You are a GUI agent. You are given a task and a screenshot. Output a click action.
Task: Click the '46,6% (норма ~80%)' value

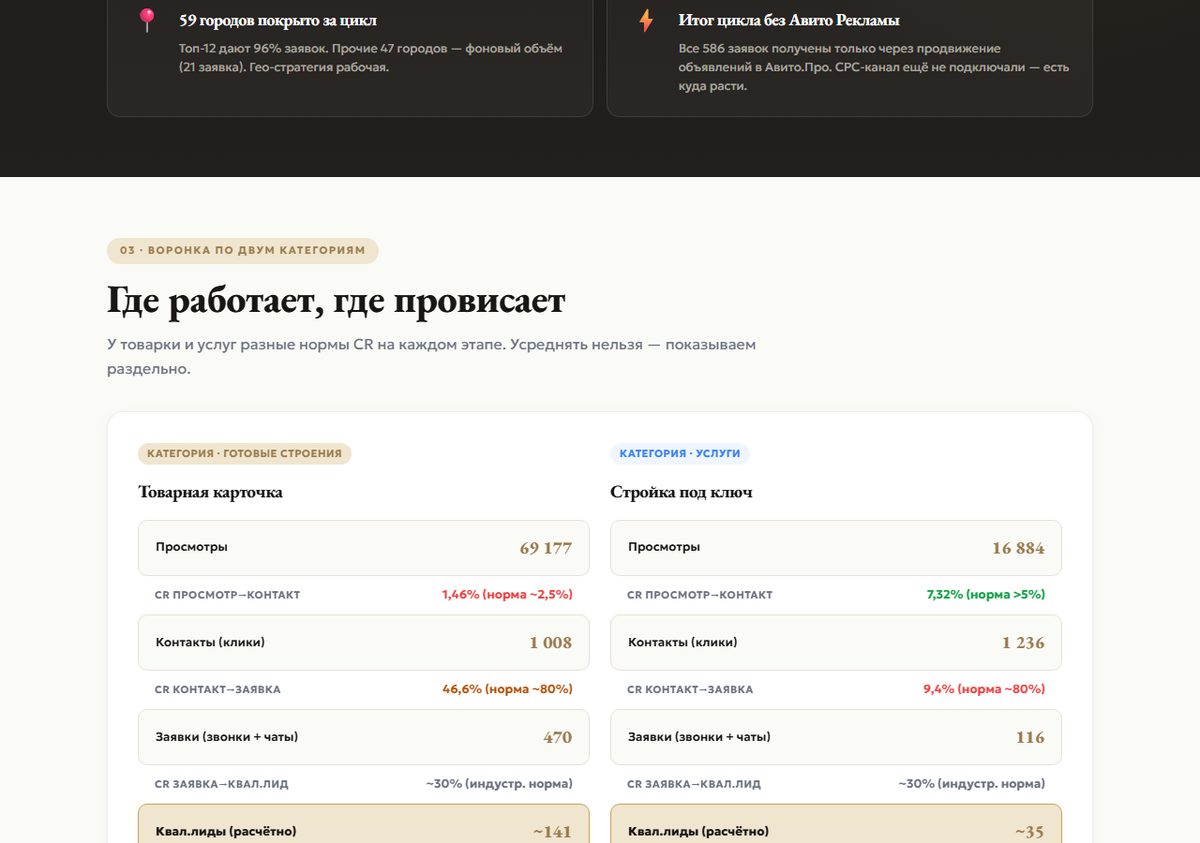tap(507, 689)
